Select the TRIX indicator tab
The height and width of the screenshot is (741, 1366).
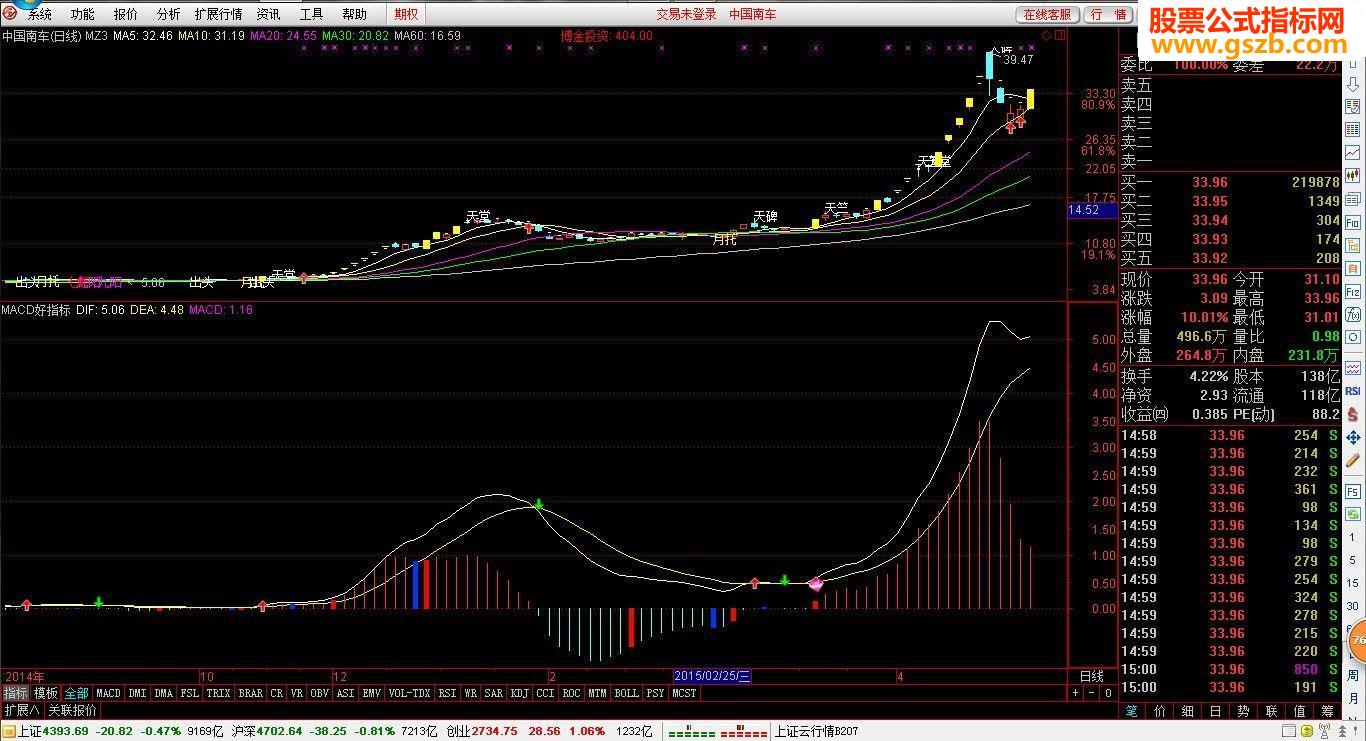click(x=218, y=693)
